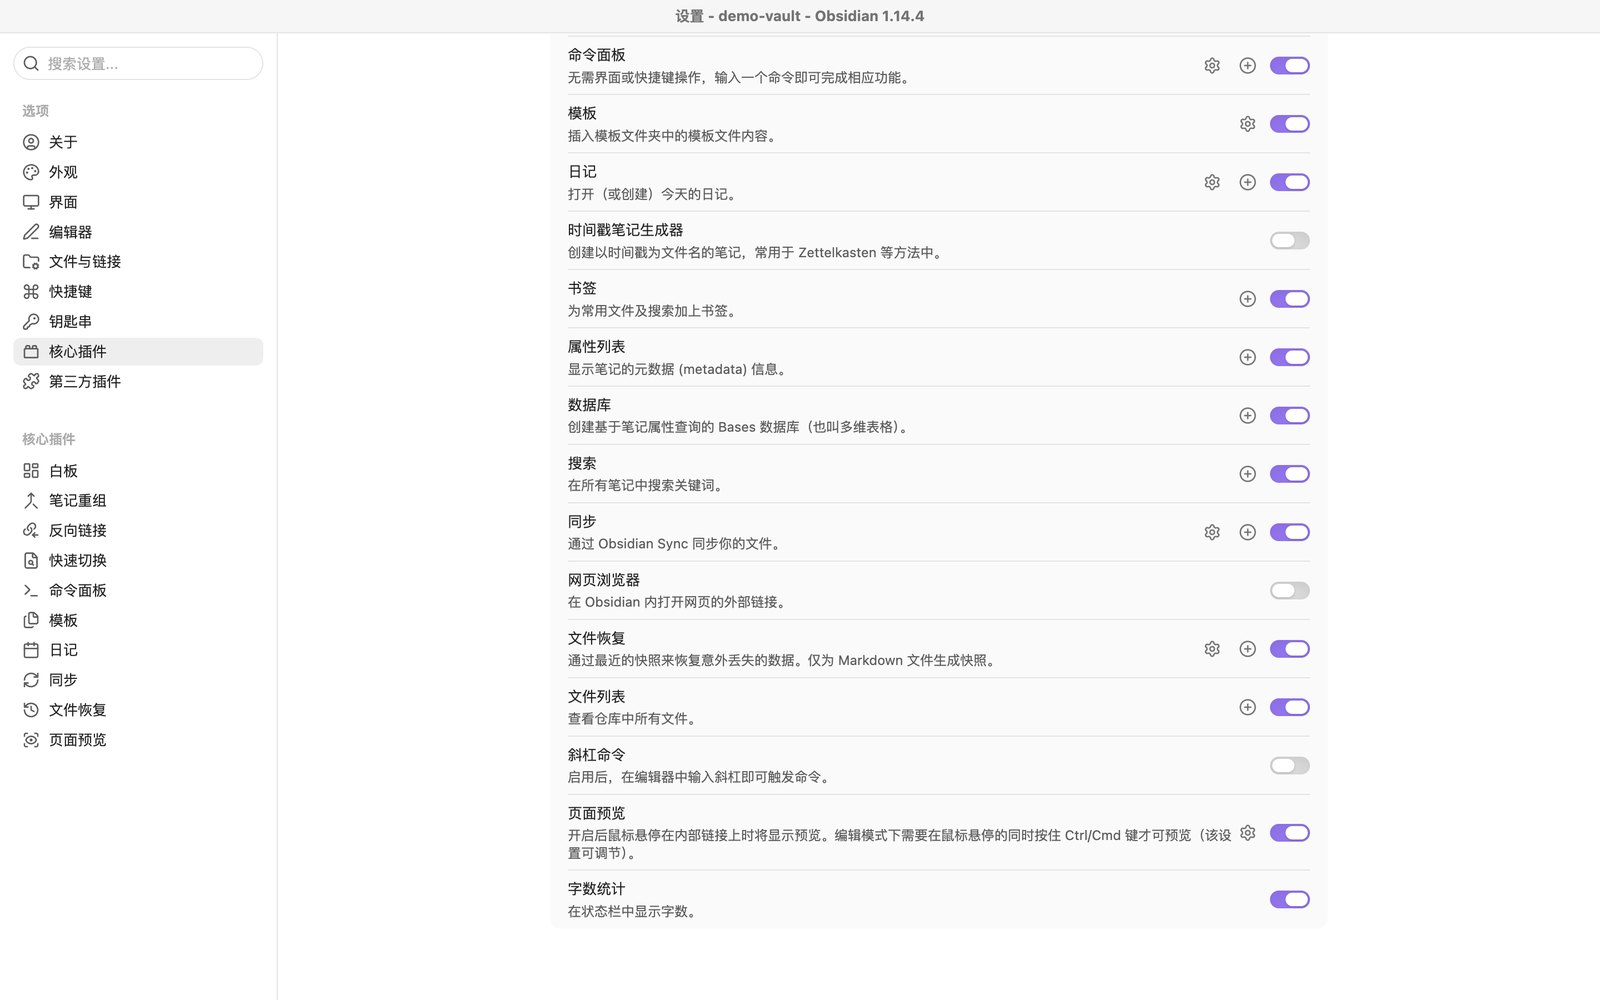Click the hotkey plus icon for 日记
This screenshot has width=1600, height=1000.
pyautogui.click(x=1247, y=182)
